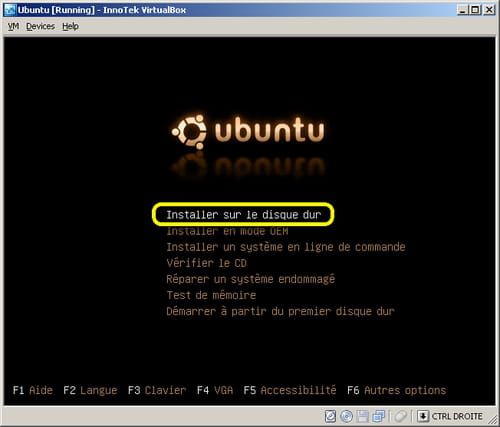Select Réparer un système endommagé
Image resolution: width=500 pixels, height=427 pixels.
pos(250,279)
